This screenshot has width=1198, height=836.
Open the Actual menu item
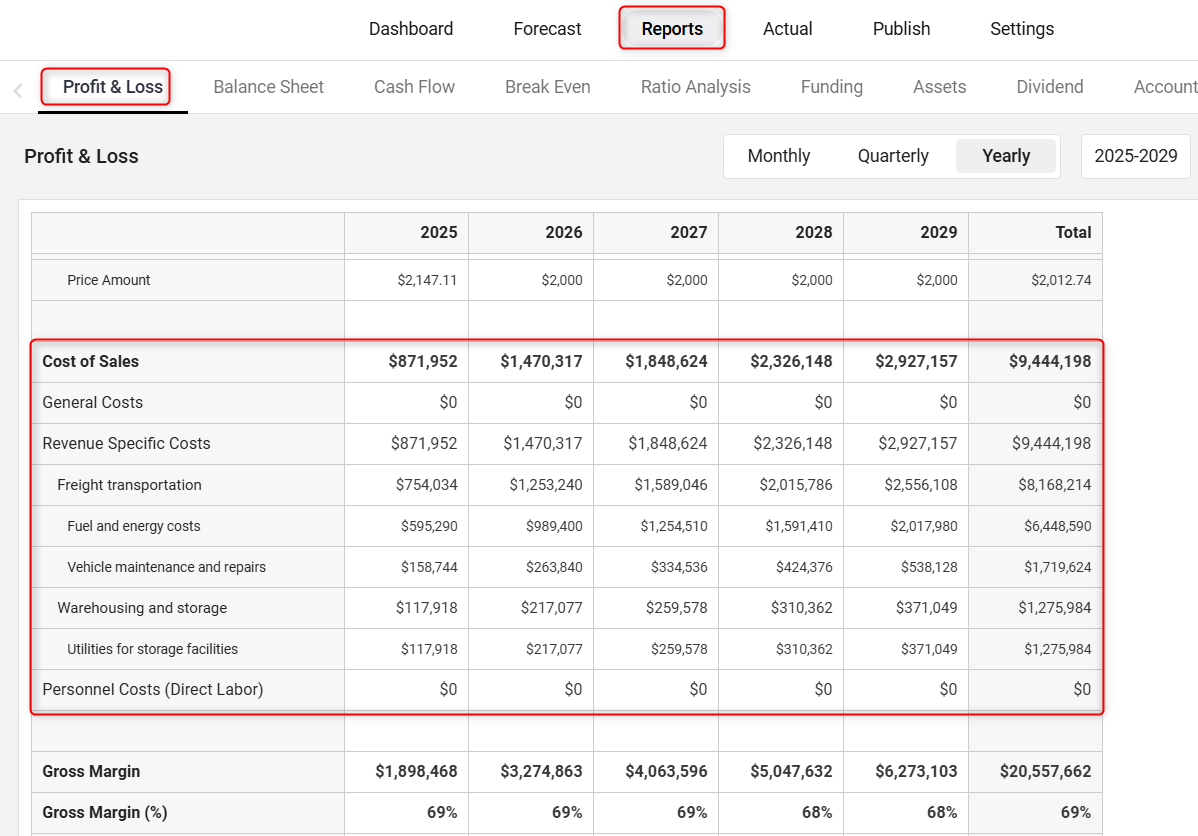tap(787, 29)
